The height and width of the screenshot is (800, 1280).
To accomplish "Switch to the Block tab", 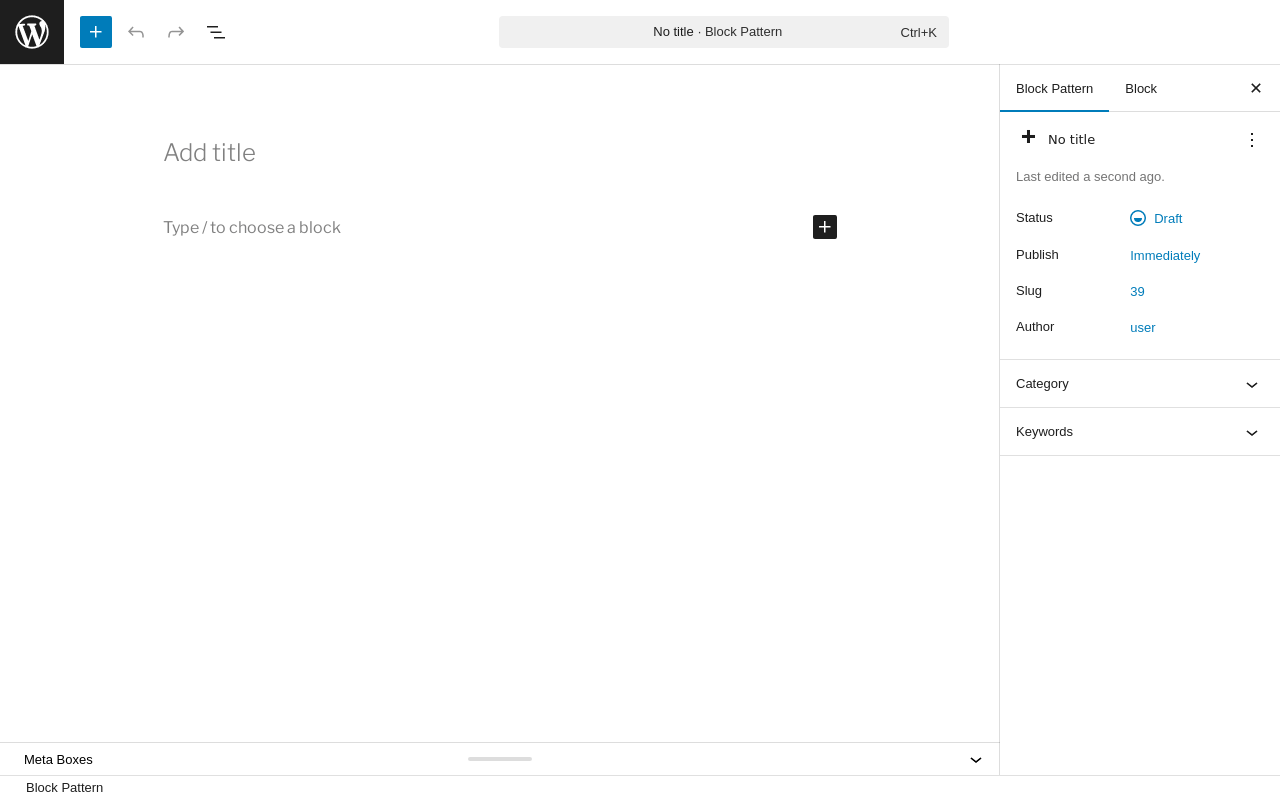I will click(x=1141, y=88).
